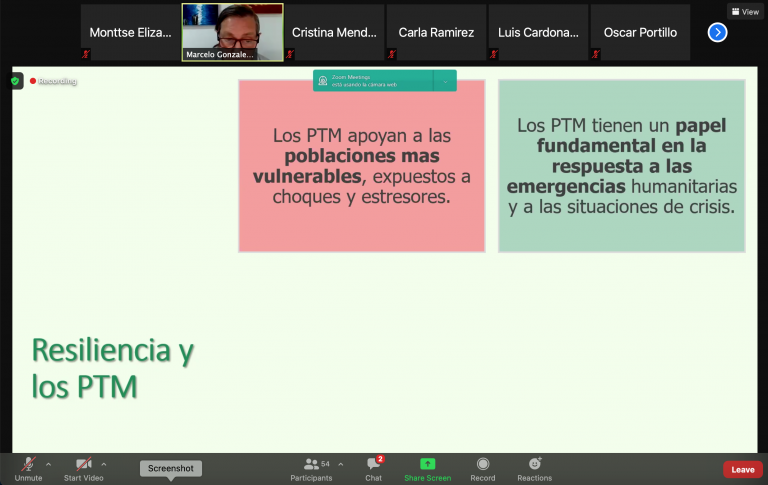Viewport: 768px width, 485px height.
Task: Expand the arrow next to Participants
Action: point(340,464)
